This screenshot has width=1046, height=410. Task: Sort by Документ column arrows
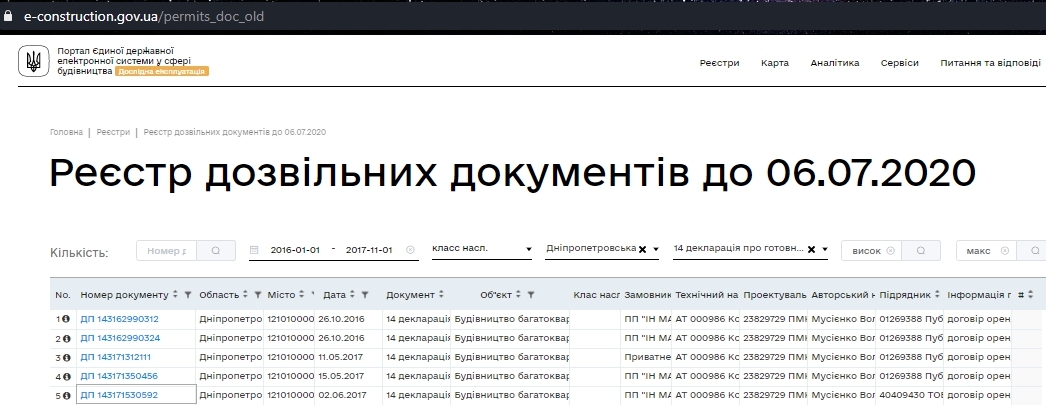coord(441,295)
